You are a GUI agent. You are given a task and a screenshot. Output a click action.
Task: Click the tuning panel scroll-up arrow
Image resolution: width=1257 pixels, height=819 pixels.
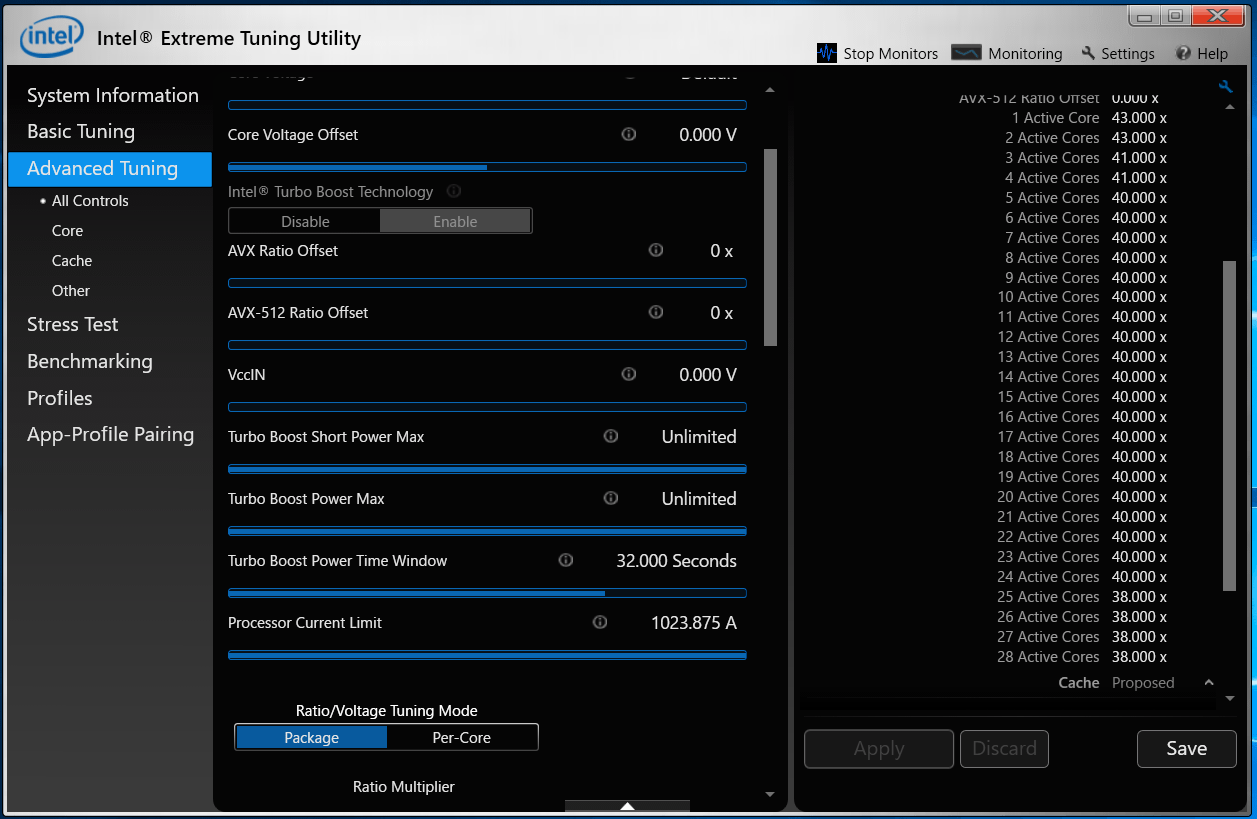[x=770, y=90]
